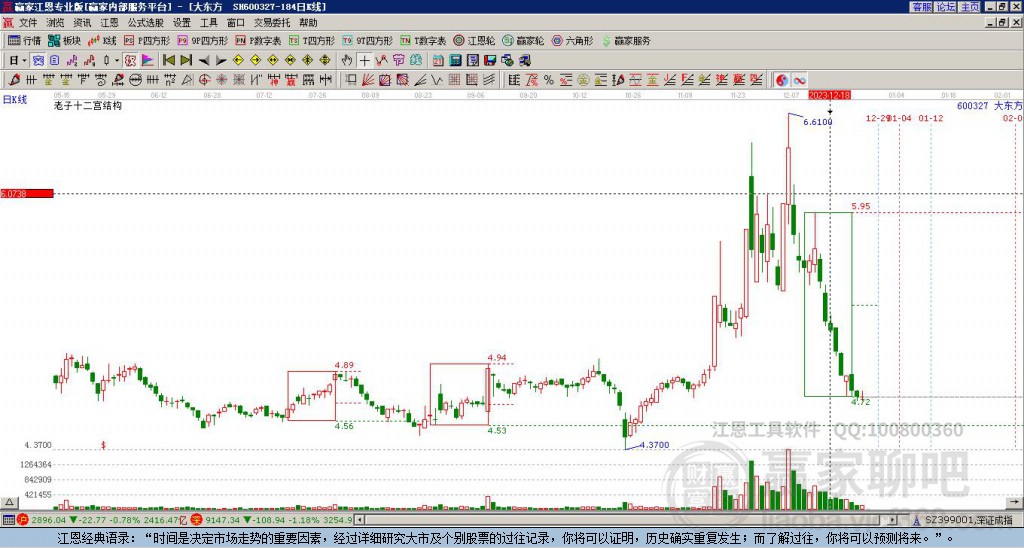This screenshot has width=1024, height=548.
Task: Click the green 线 character icon
Action: pos(415,61)
